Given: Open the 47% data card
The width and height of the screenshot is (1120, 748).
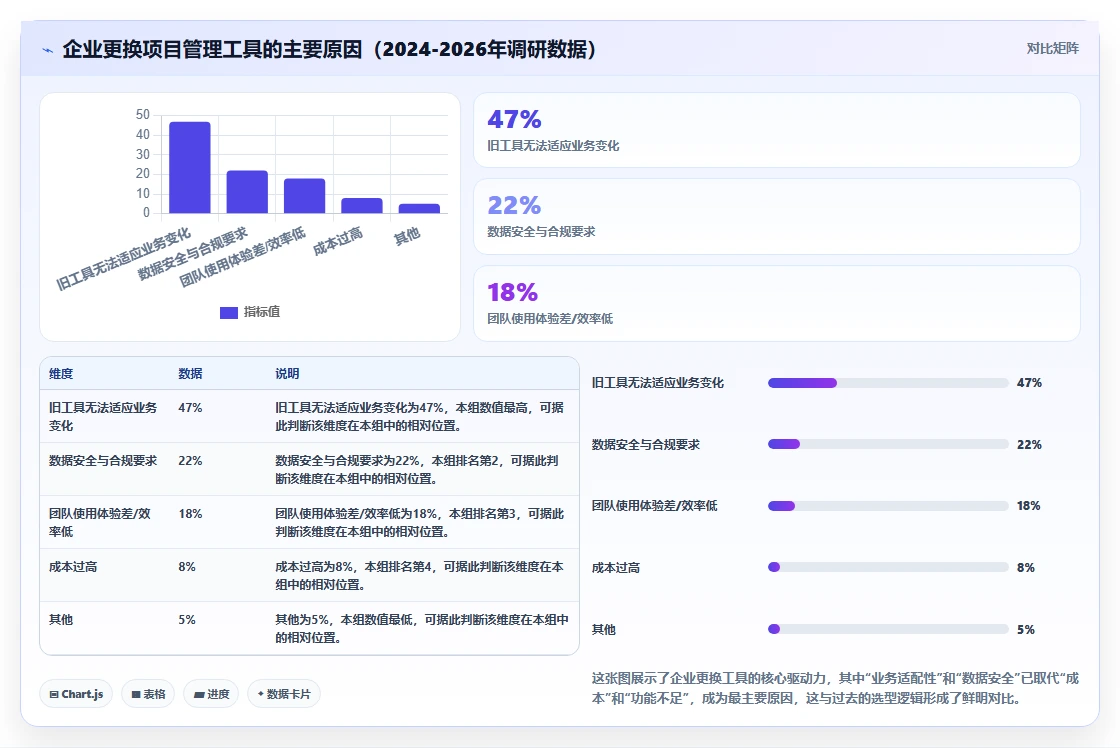Looking at the screenshot, I should [776, 130].
